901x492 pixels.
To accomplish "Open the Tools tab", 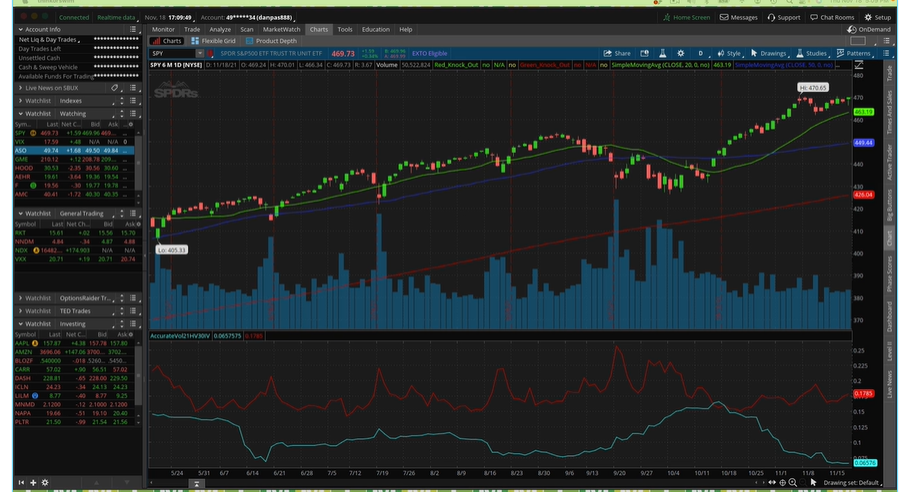I will 345,29.
